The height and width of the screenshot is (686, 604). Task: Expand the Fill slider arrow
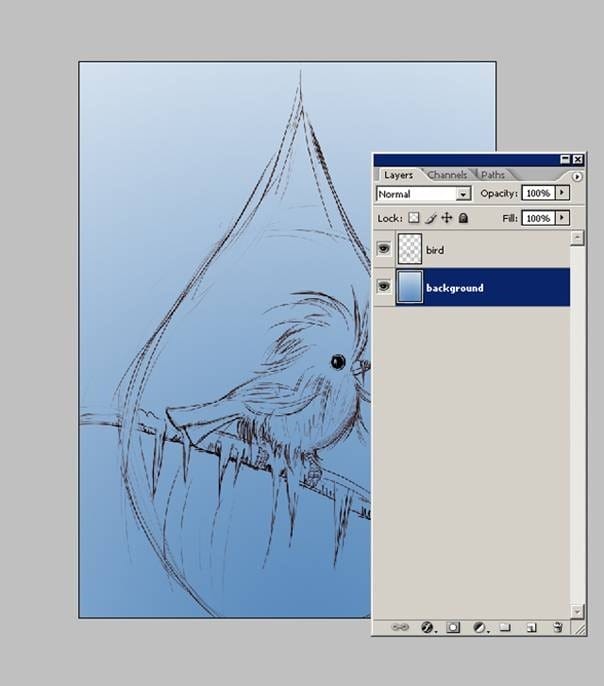pyautogui.click(x=562, y=217)
